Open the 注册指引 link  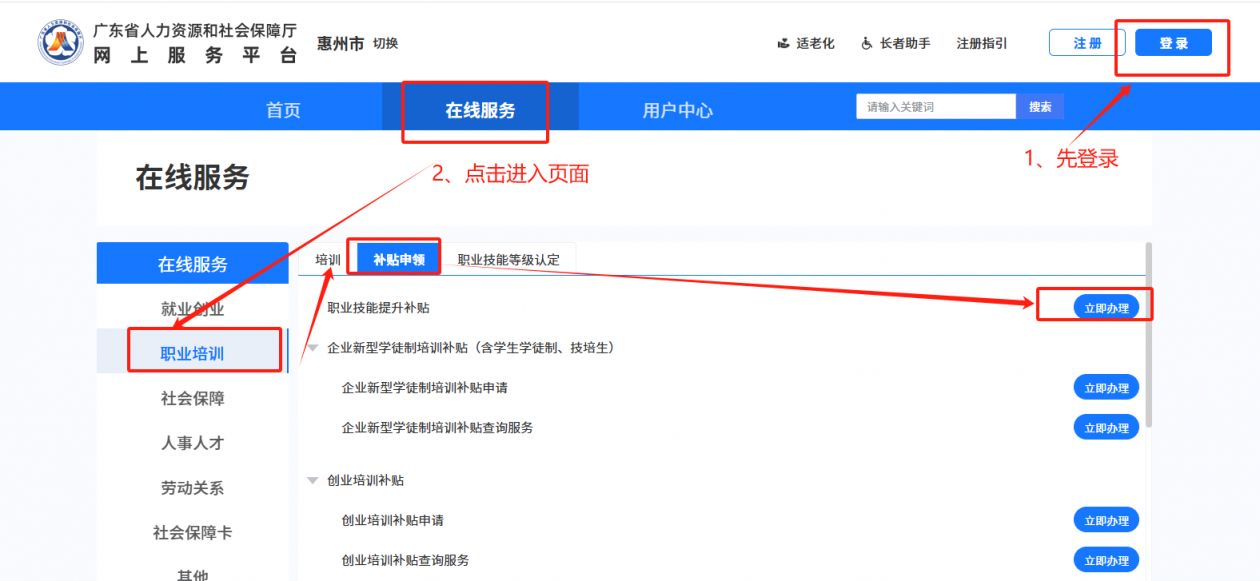(x=982, y=44)
